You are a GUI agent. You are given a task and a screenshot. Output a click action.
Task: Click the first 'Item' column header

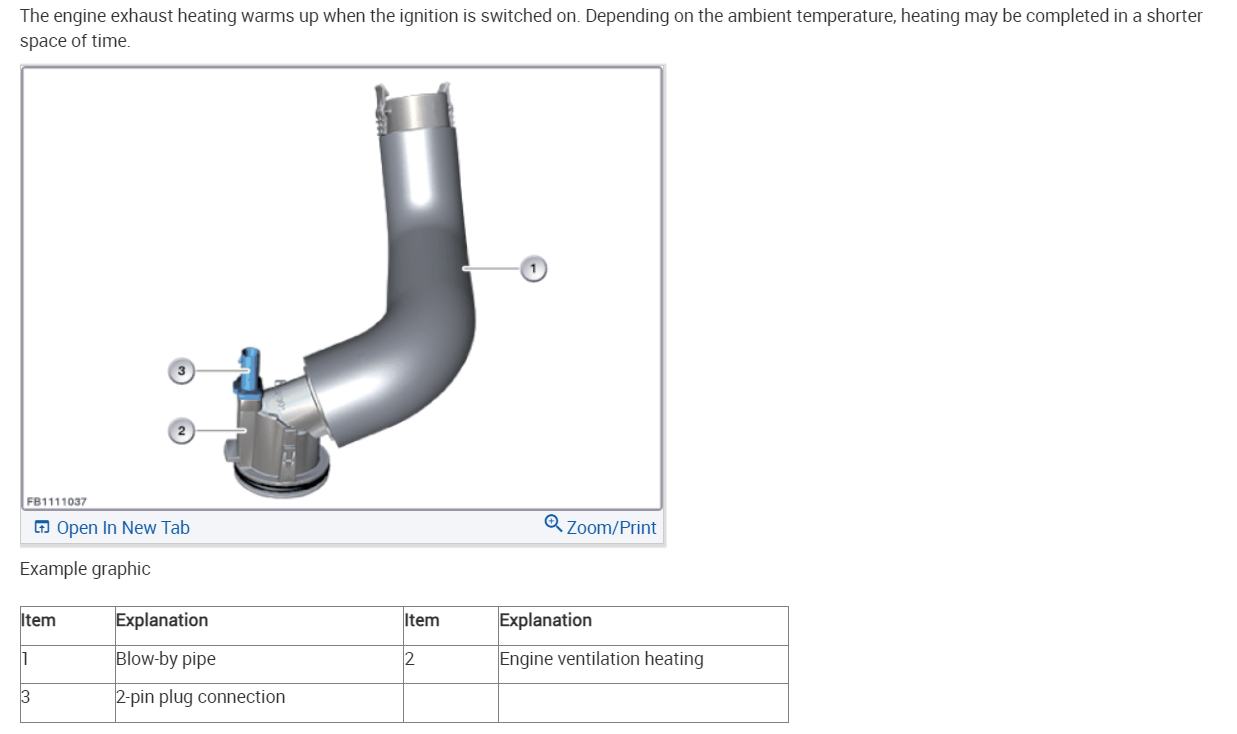pos(67,626)
